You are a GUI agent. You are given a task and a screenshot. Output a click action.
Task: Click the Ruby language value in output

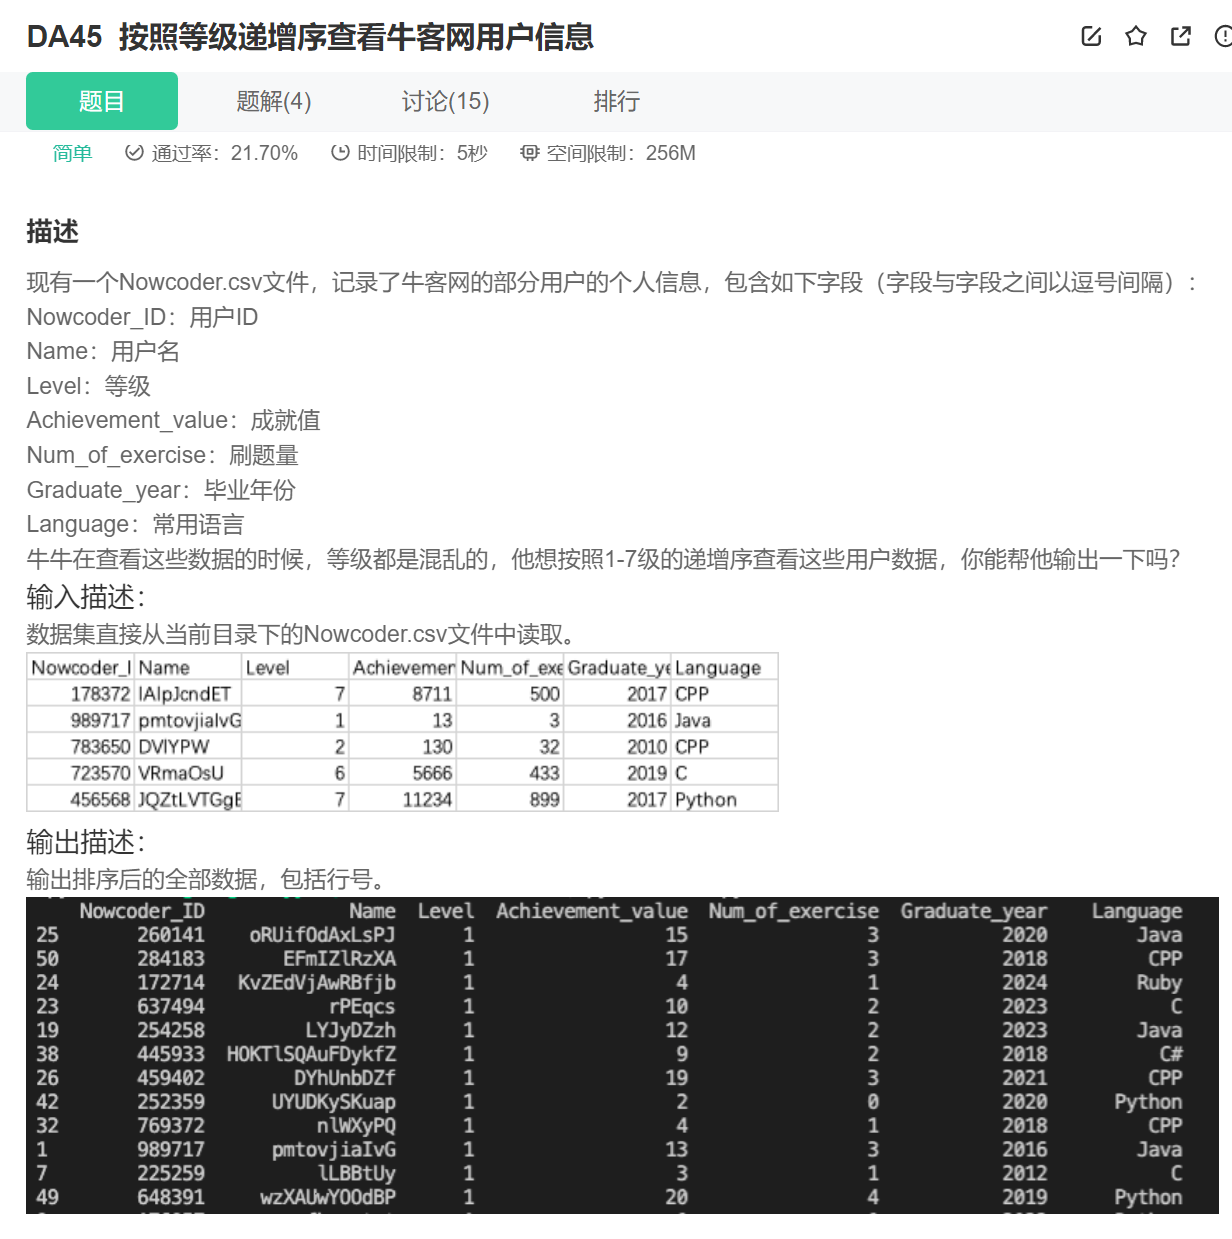point(1159,983)
